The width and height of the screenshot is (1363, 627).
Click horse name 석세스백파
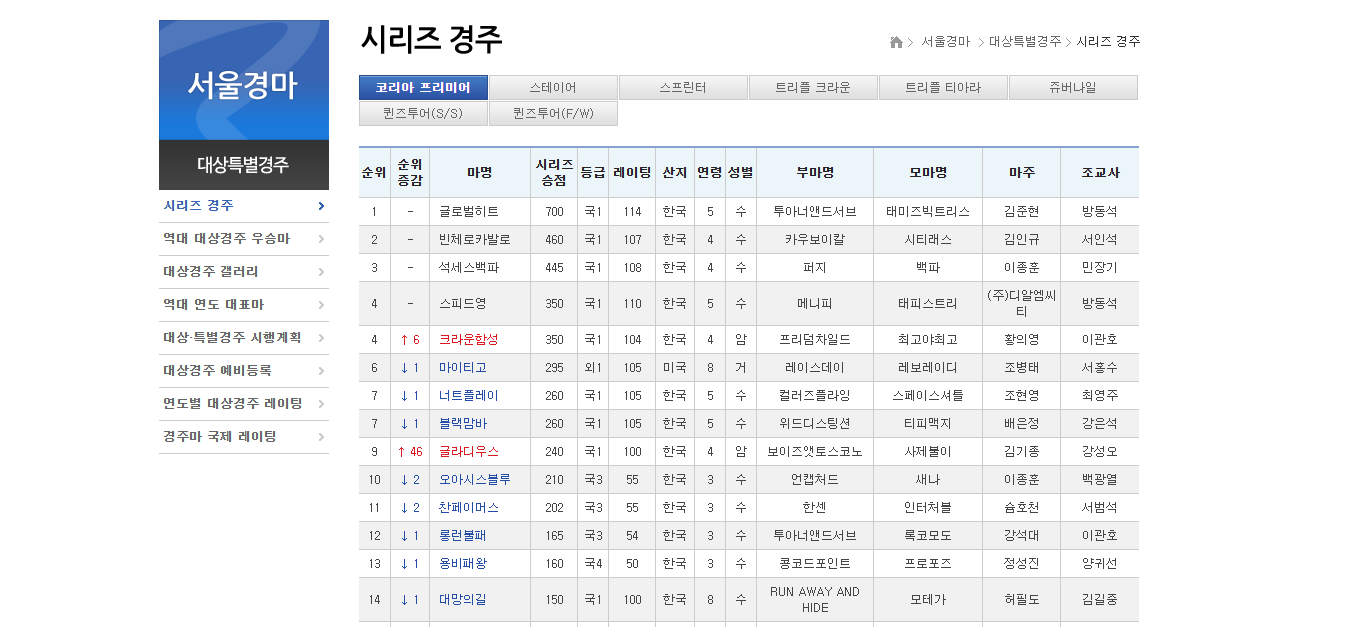point(468,268)
